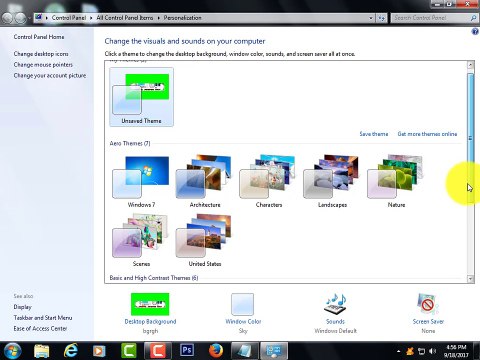This screenshot has width=480, height=360.
Task: Click the Save theme link
Action: click(x=374, y=134)
